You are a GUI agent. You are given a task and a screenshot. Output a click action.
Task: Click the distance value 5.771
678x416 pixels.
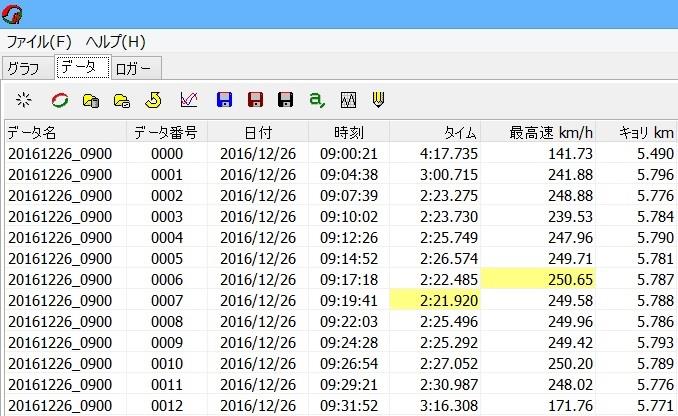pos(655,406)
